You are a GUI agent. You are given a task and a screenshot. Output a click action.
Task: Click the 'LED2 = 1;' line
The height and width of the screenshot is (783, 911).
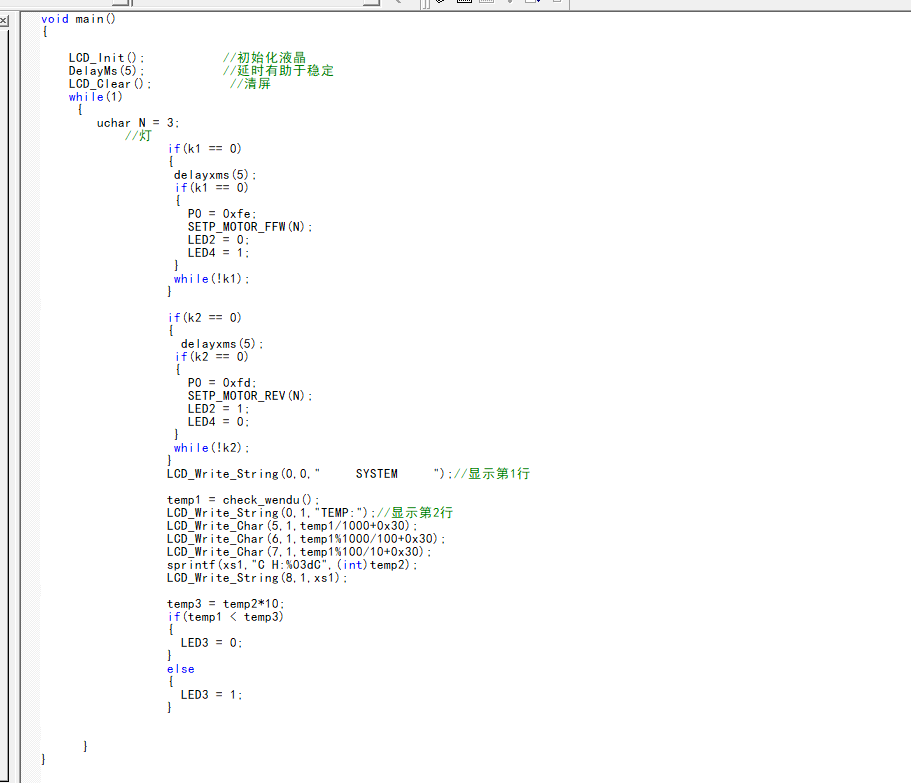(218, 409)
